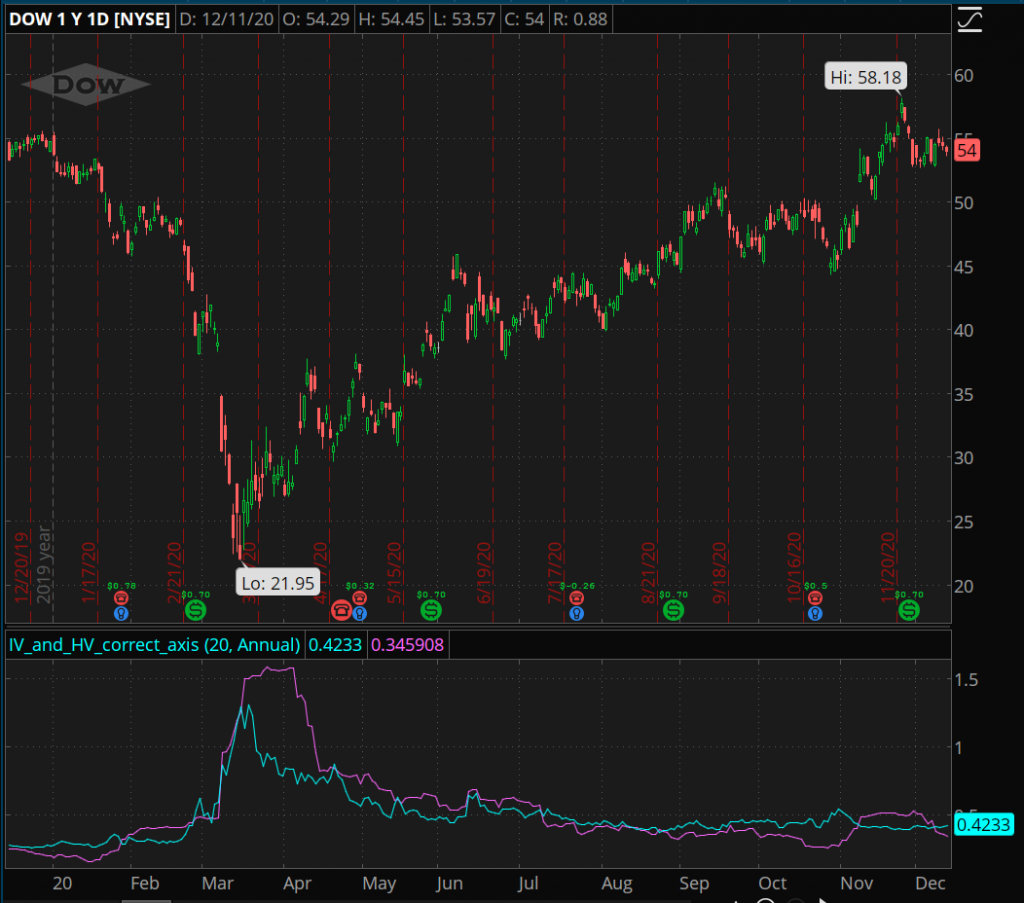Click the C: 54 close value
Image resolution: width=1024 pixels, height=903 pixels.
(524, 19)
